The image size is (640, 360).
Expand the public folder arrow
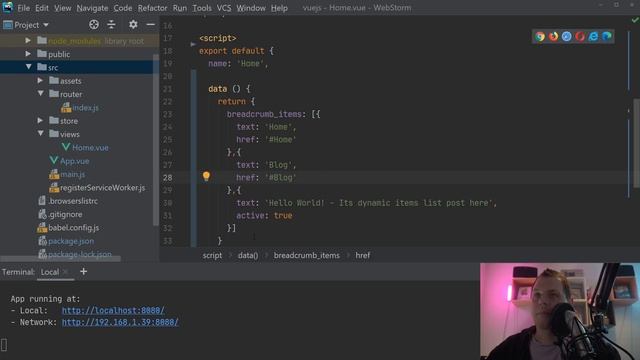28,54
